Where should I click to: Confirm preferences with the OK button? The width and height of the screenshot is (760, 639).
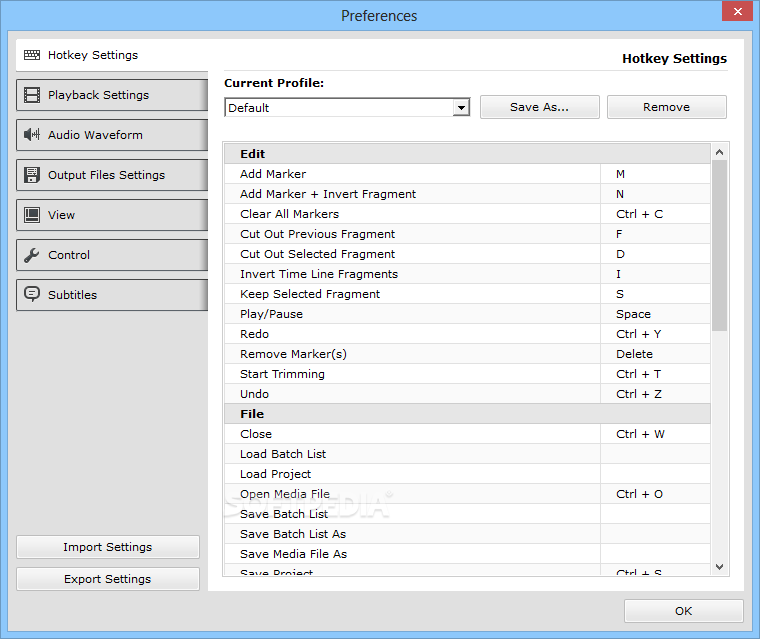683,611
